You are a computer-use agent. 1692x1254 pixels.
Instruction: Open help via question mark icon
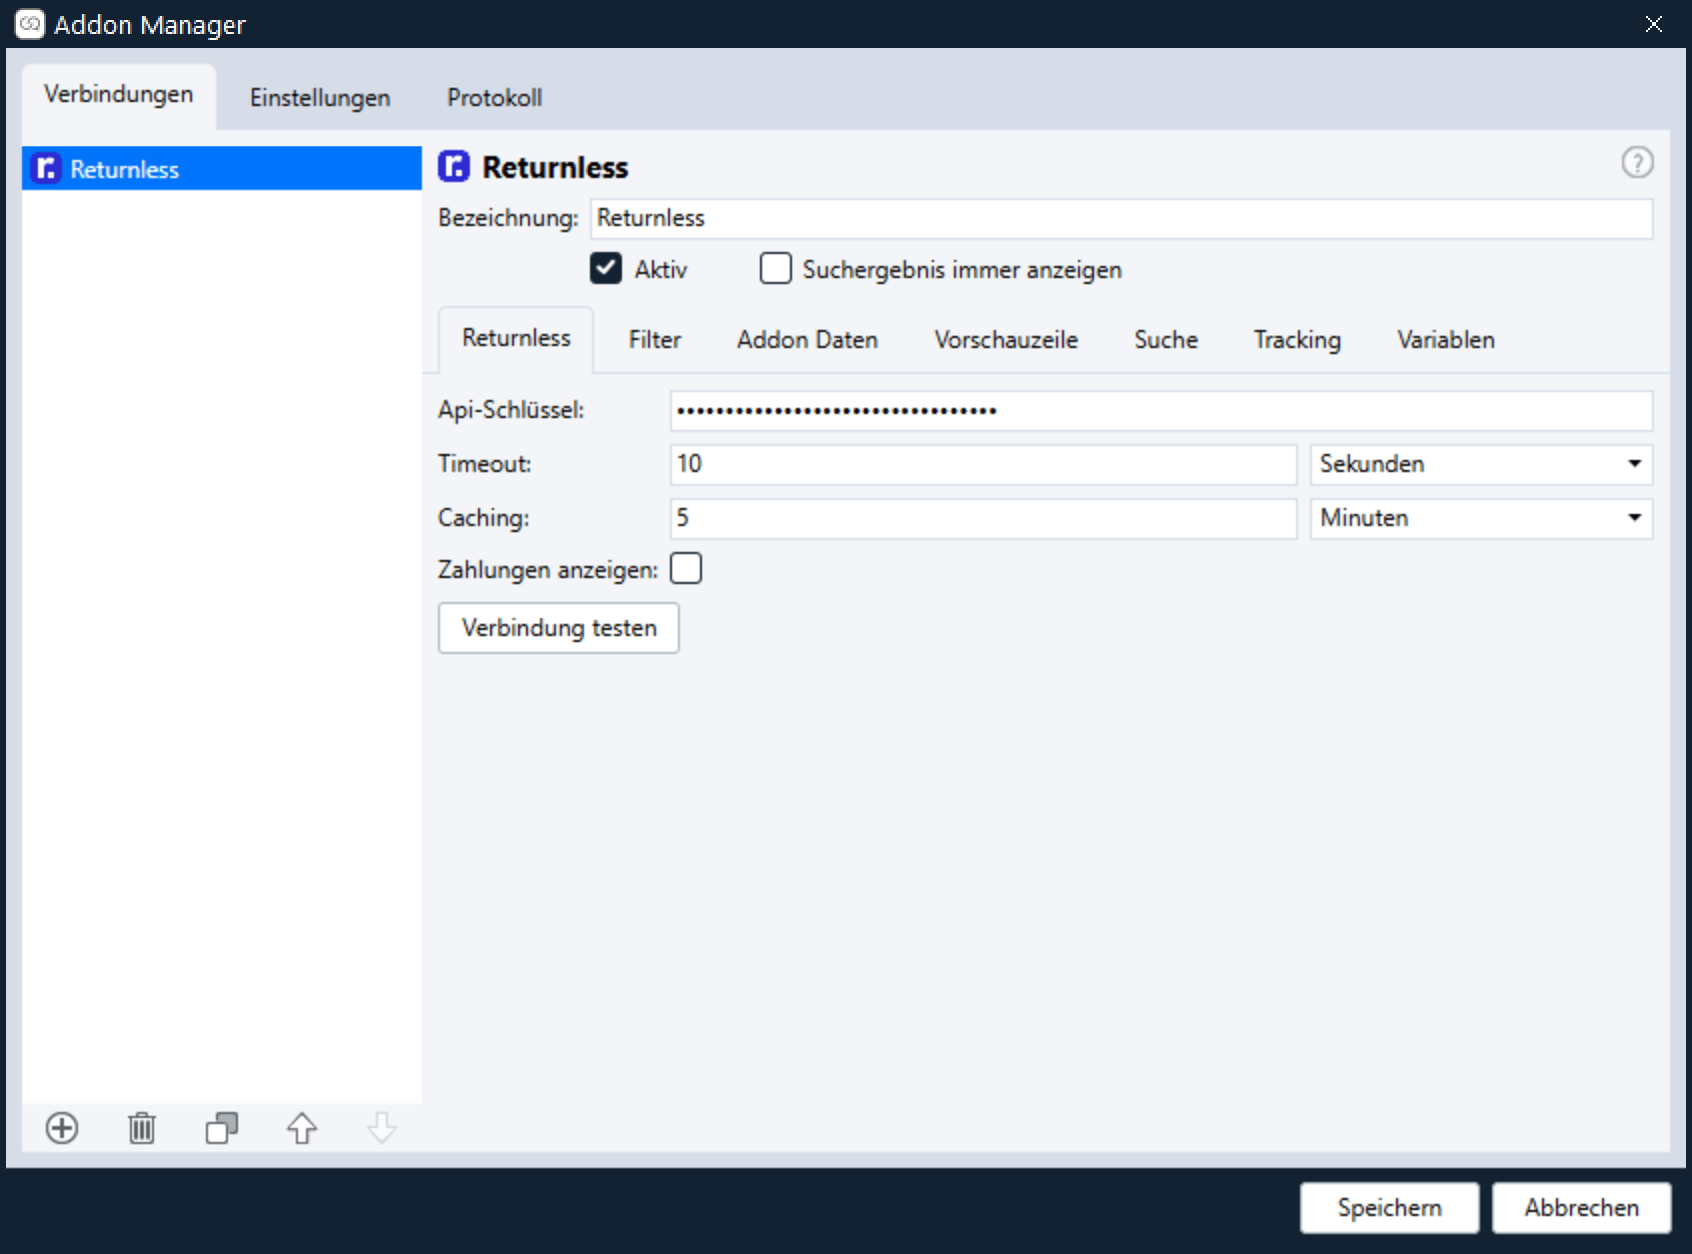pos(1637,162)
